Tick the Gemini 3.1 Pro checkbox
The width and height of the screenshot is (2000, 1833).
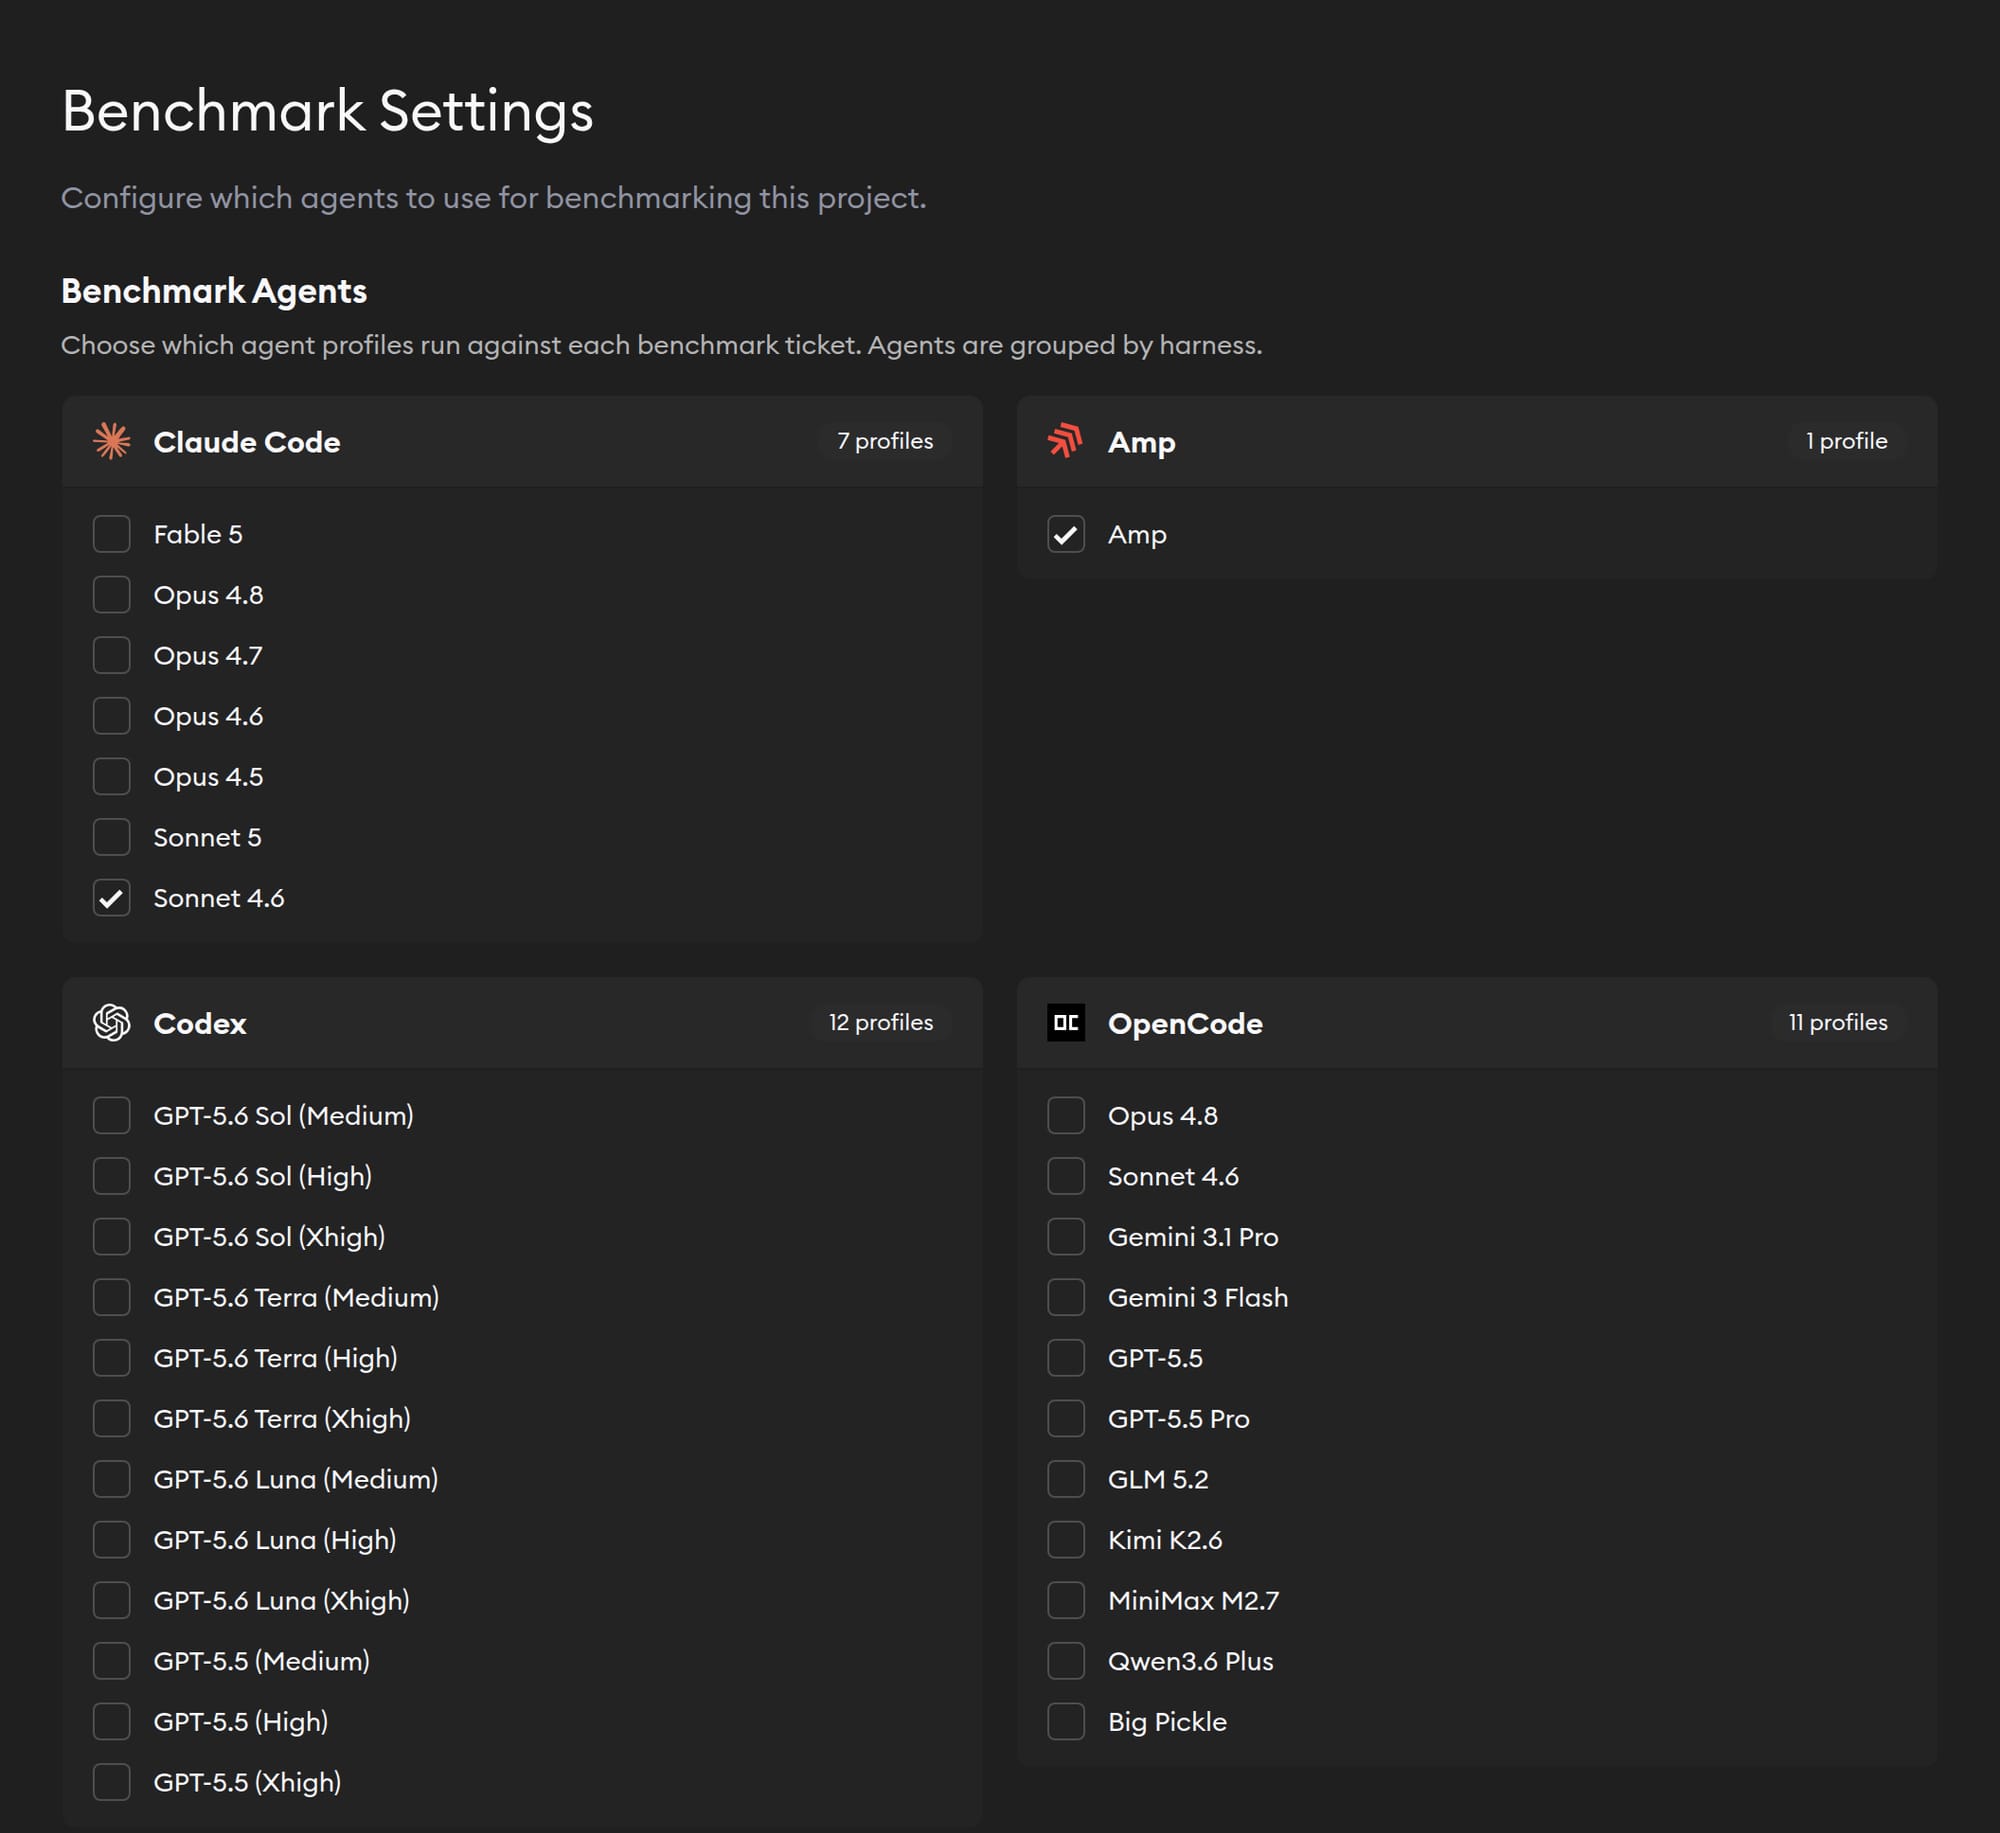click(1066, 1237)
